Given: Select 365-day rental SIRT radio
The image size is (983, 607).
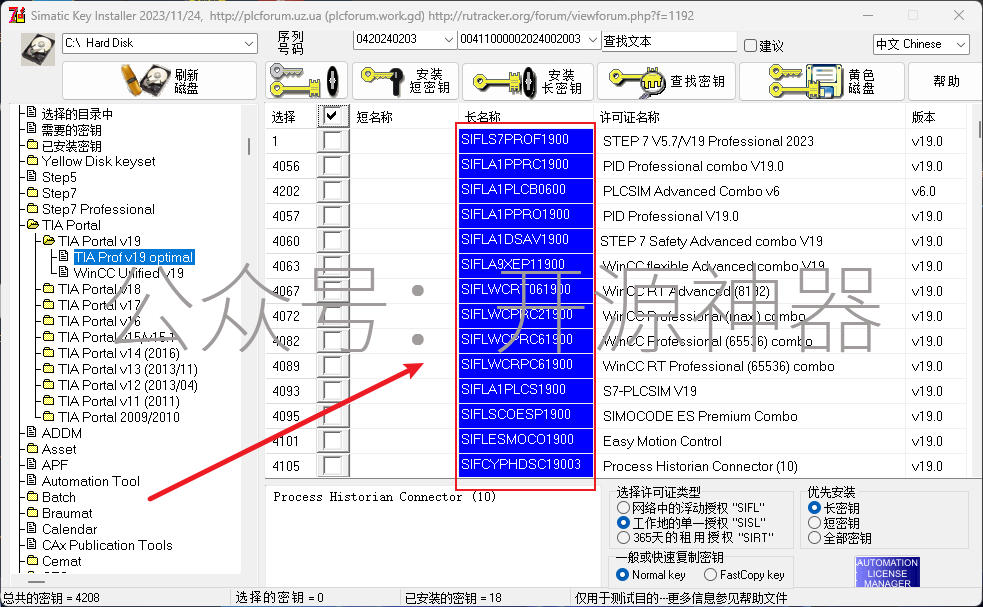Looking at the screenshot, I should click(x=623, y=537).
